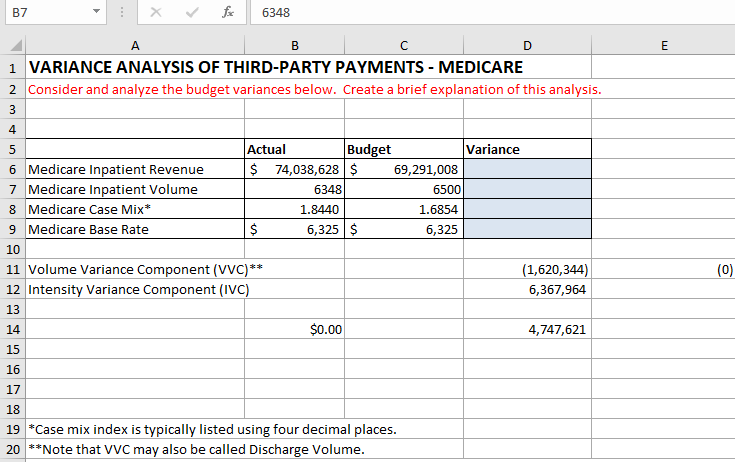The image size is (735, 462).
Task: Select column D header
Action: coord(527,45)
